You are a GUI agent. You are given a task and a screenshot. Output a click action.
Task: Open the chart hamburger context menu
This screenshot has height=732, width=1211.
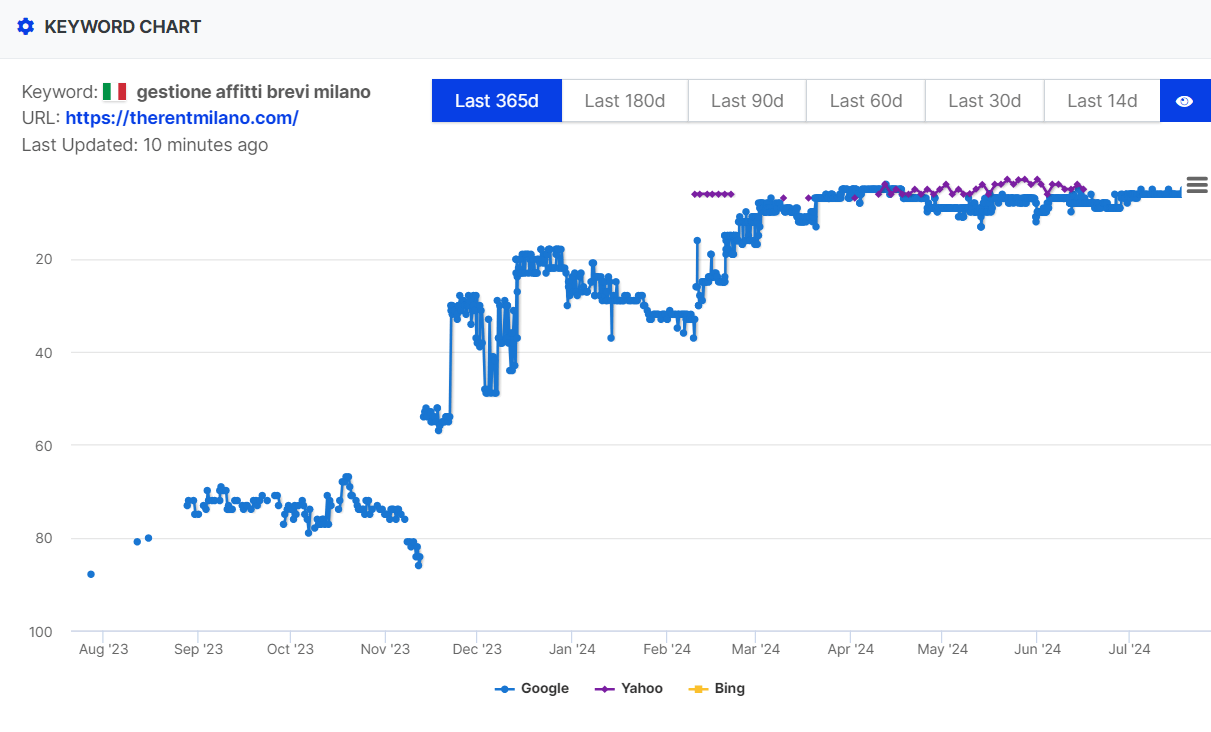tap(1197, 185)
